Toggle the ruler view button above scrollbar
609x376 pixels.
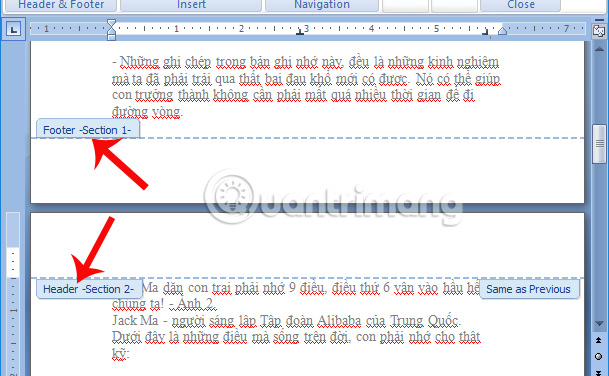(599, 31)
